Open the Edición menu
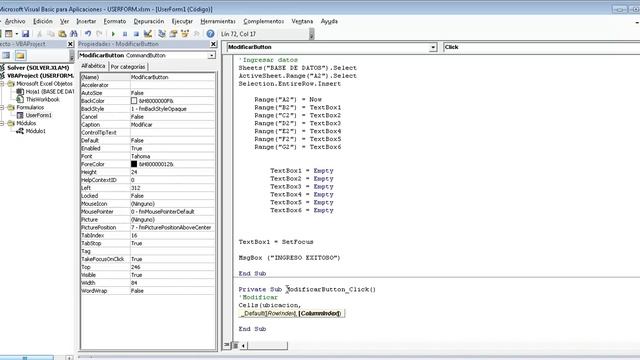The image size is (640, 360). coord(43,21)
